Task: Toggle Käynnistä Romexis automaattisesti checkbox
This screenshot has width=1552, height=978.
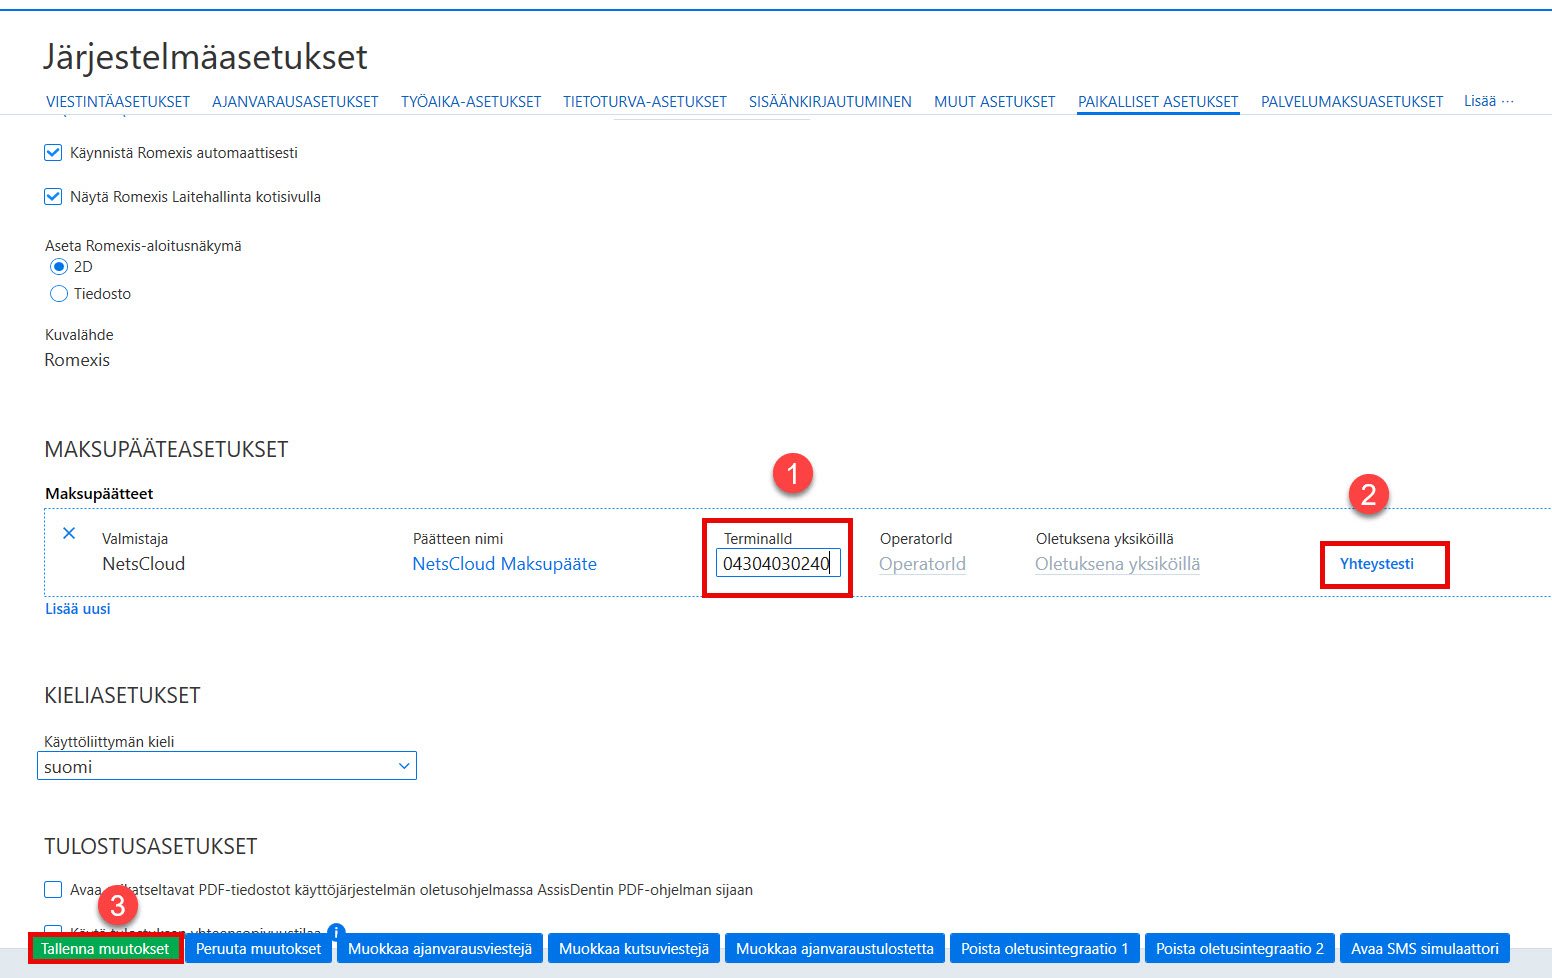Action: click(x=53, y=153)
